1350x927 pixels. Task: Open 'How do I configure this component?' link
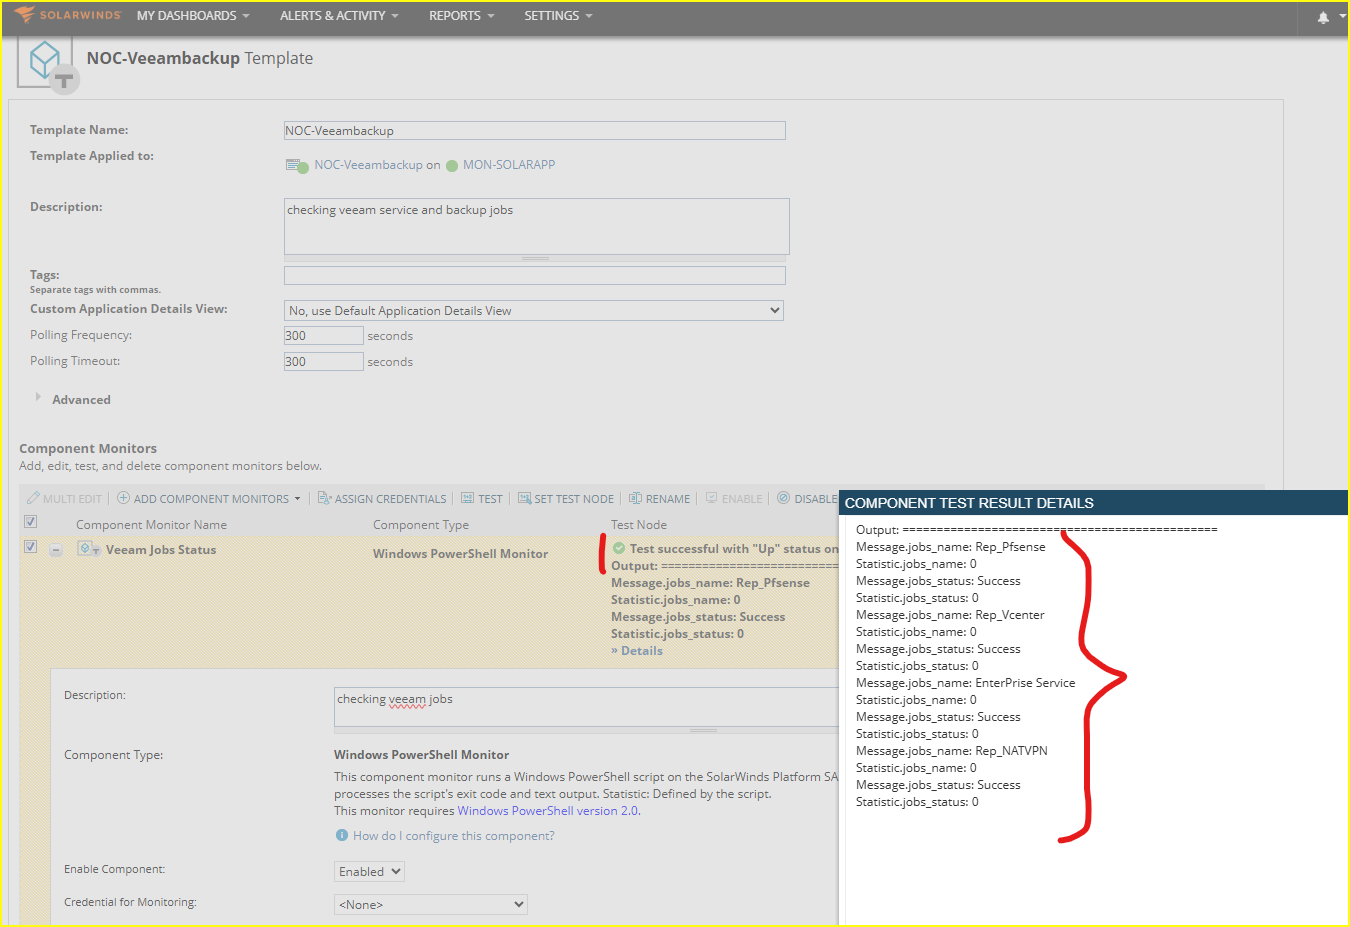tap(454, 836)
